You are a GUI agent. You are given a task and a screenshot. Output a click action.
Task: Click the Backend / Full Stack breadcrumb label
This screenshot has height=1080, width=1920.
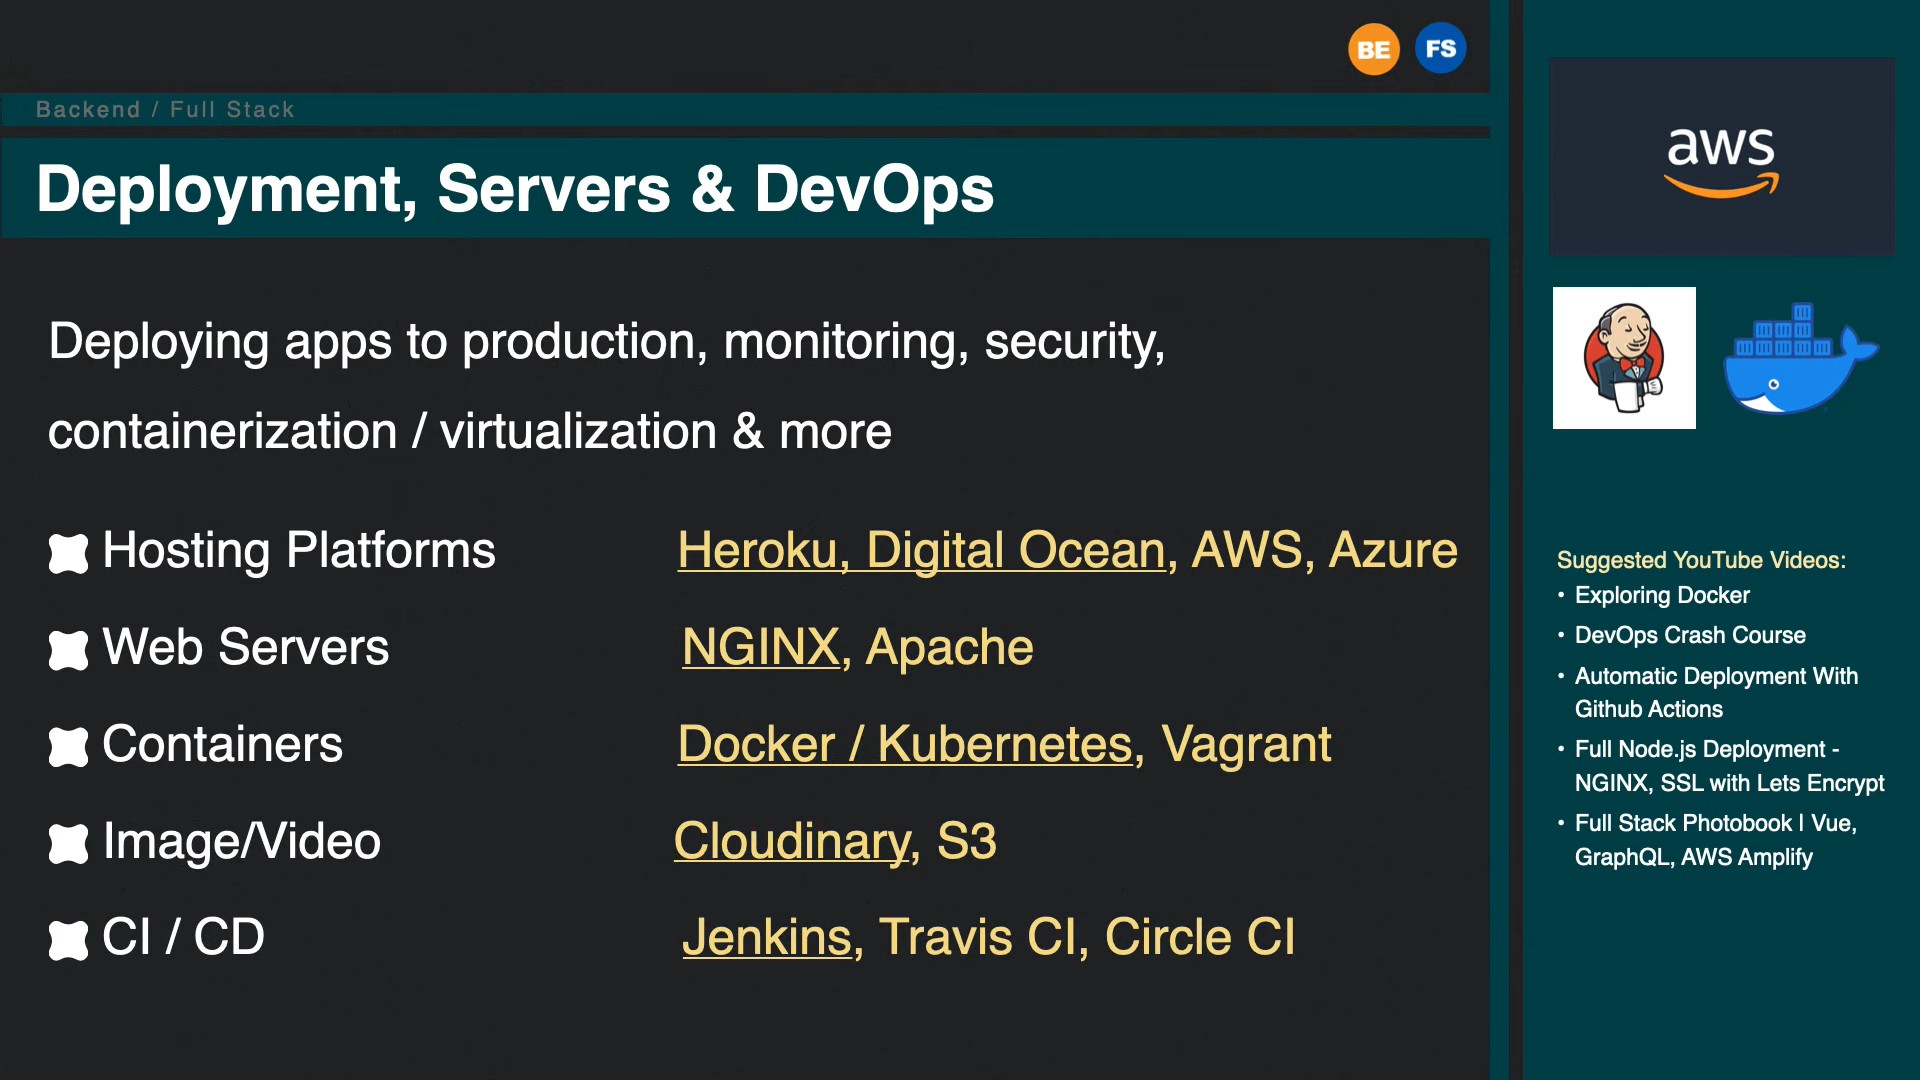click(x=165, y=109)
